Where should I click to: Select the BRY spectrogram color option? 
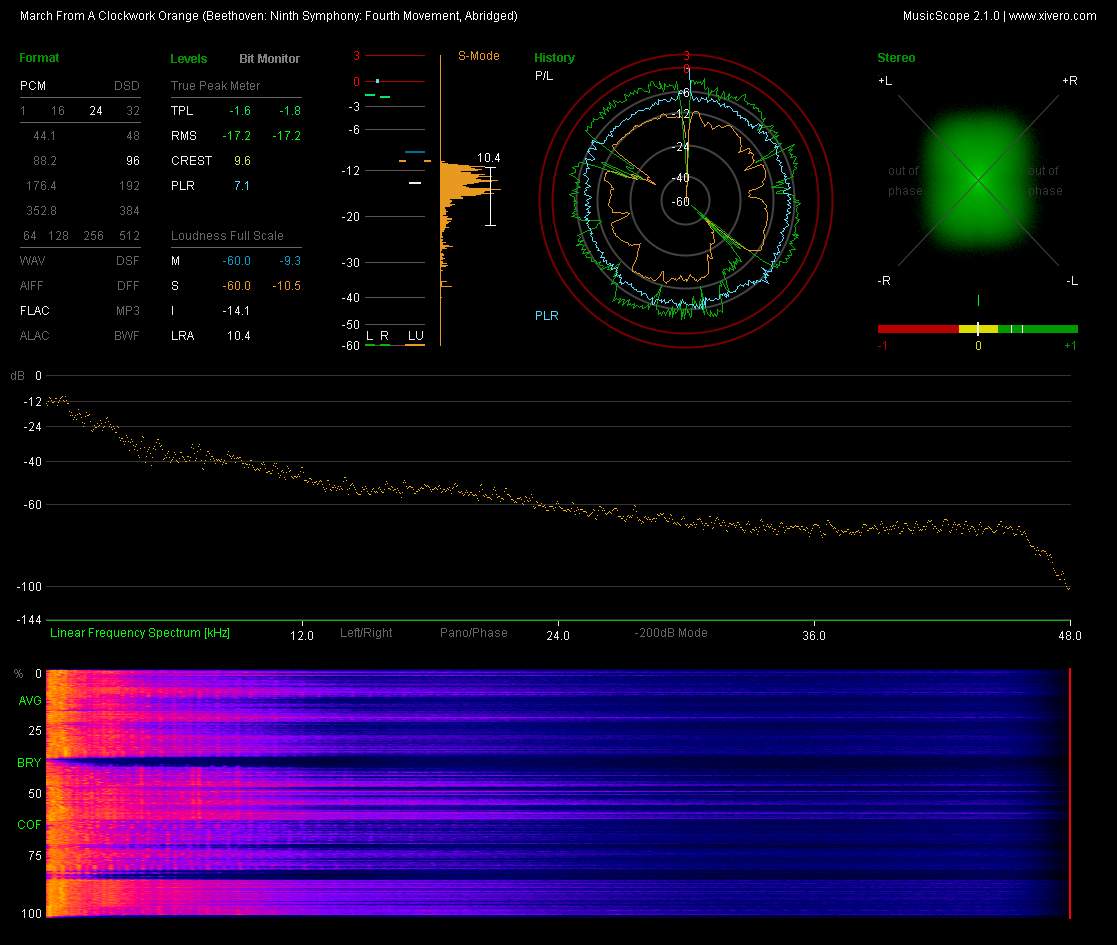click(x=29, y=763)
